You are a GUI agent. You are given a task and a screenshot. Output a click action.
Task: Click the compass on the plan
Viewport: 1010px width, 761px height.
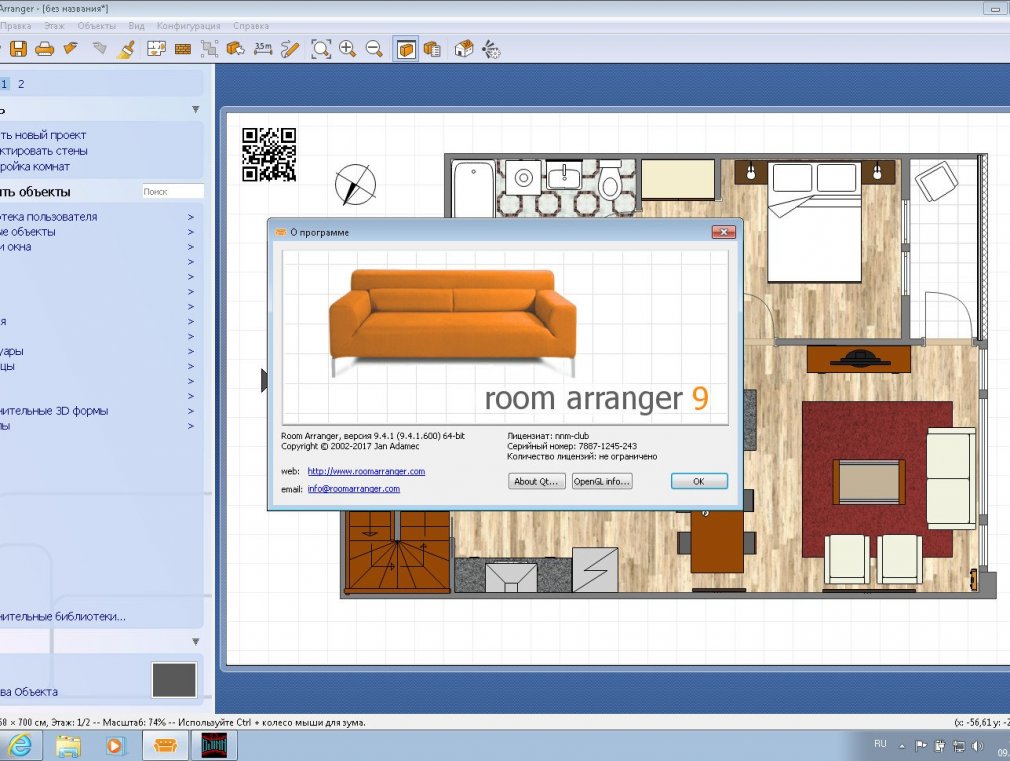(355, 184)
